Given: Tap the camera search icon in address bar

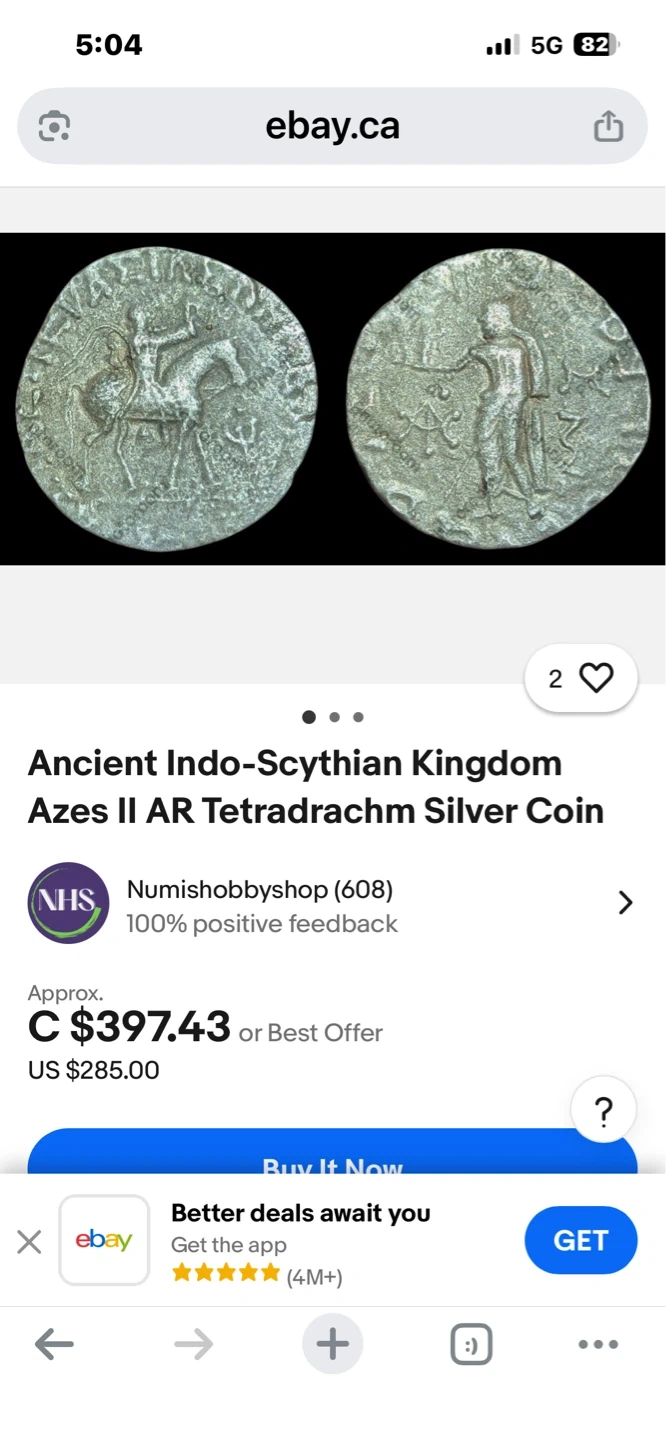Looking at the screenshot, I should click(54, 127).
